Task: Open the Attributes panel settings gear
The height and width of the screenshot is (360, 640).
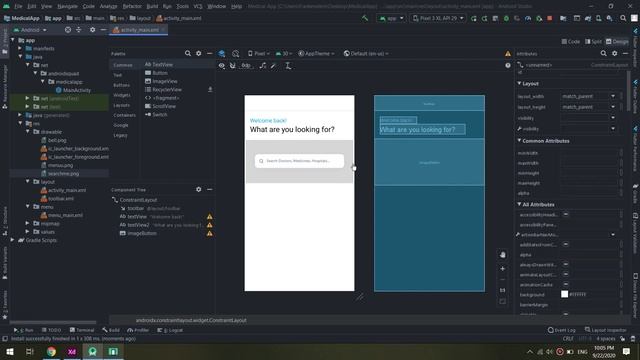Action: (x=615, y=53)
